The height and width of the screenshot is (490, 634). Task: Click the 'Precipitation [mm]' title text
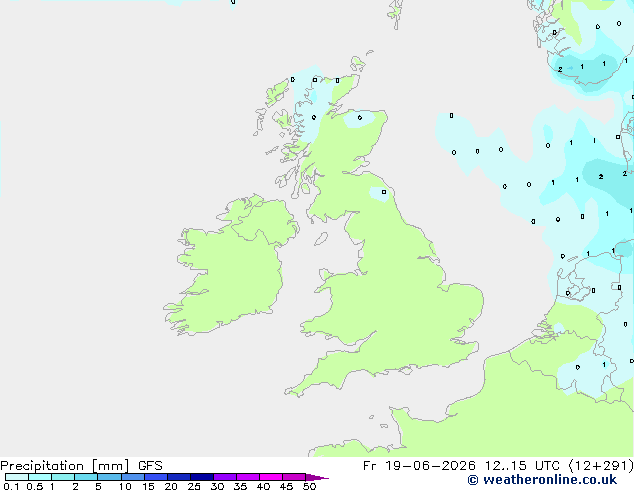point(65,466)
